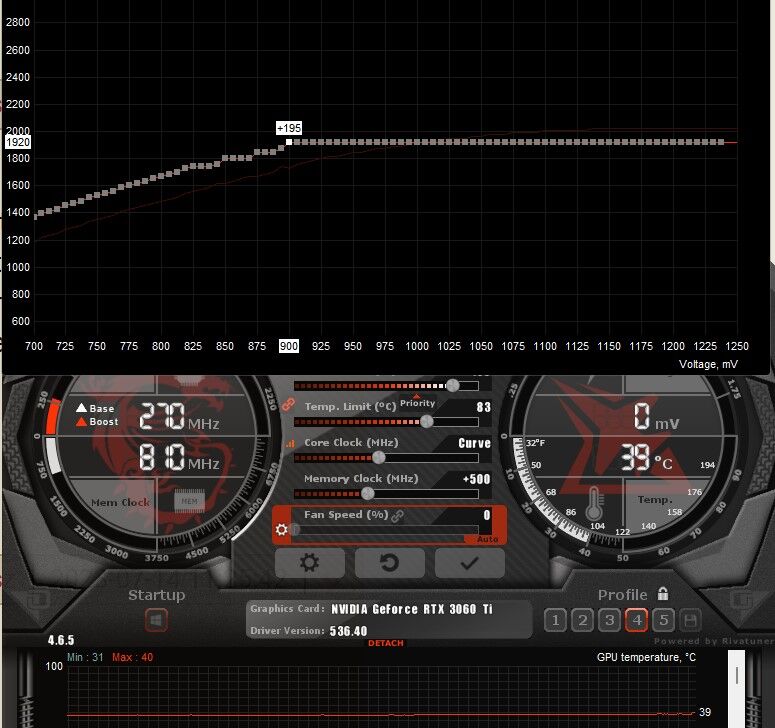Viewport: 775px width, 728px height.
Task: Click the 810 MHz clock readout
Action: coord(179,457)
